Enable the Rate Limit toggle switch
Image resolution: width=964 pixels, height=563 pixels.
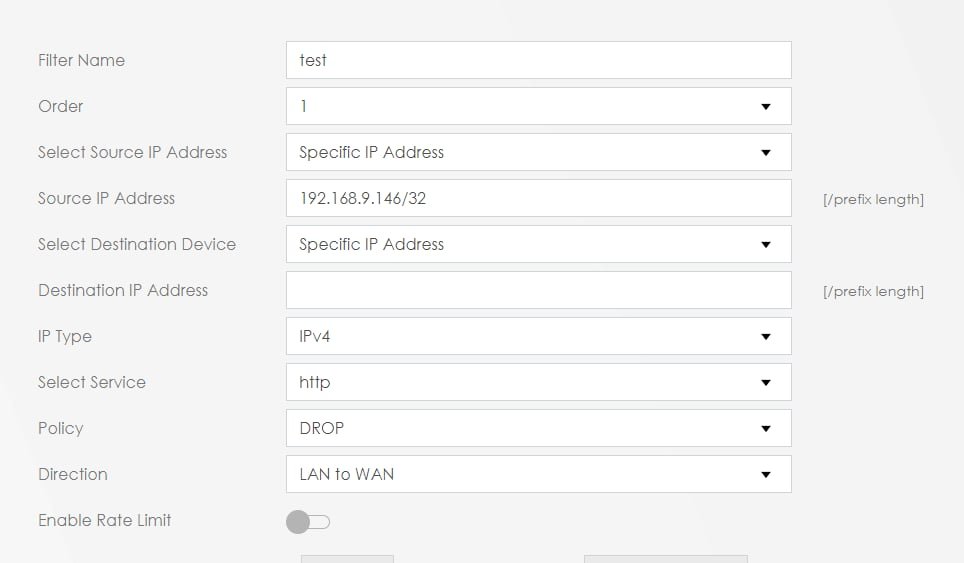308,522
